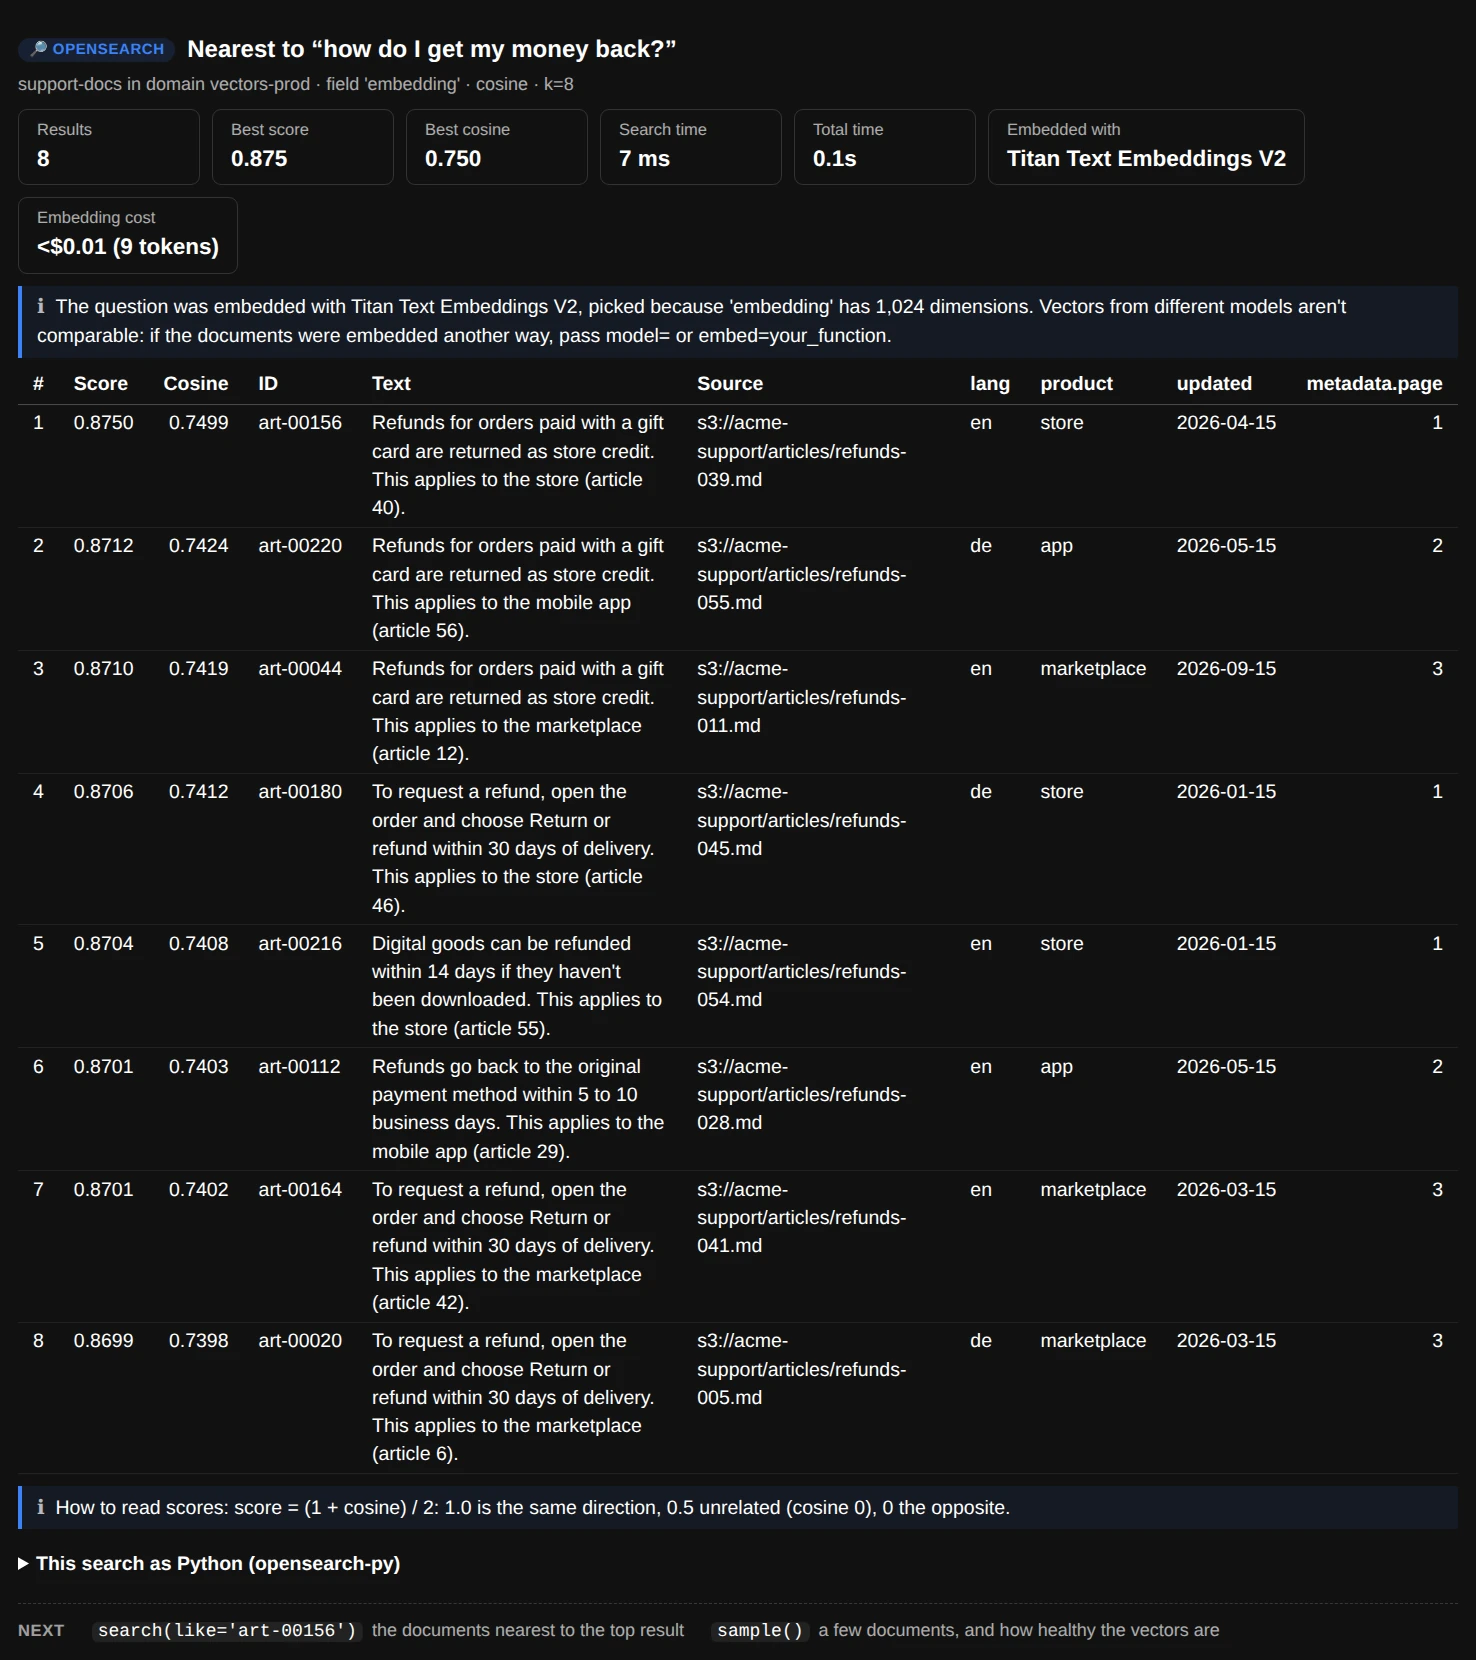This screenshot has width=1476, height=1660.
Task: Click the Score column header
Action: [x=100, y=384]
